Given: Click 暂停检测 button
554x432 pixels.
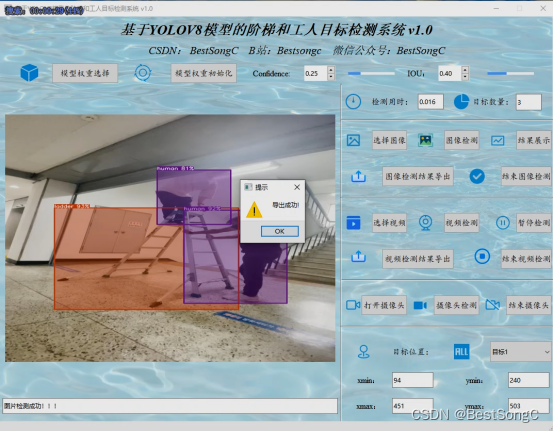Looking at the screenshot, I should (x=534, y=223).
